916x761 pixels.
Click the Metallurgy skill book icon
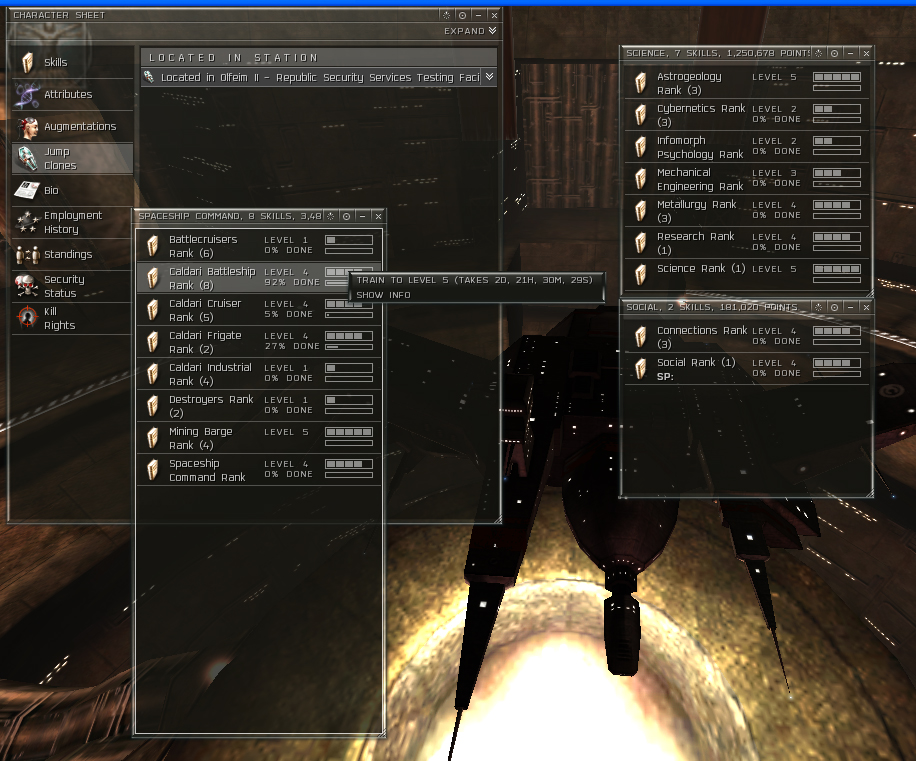tap(641, 211)
